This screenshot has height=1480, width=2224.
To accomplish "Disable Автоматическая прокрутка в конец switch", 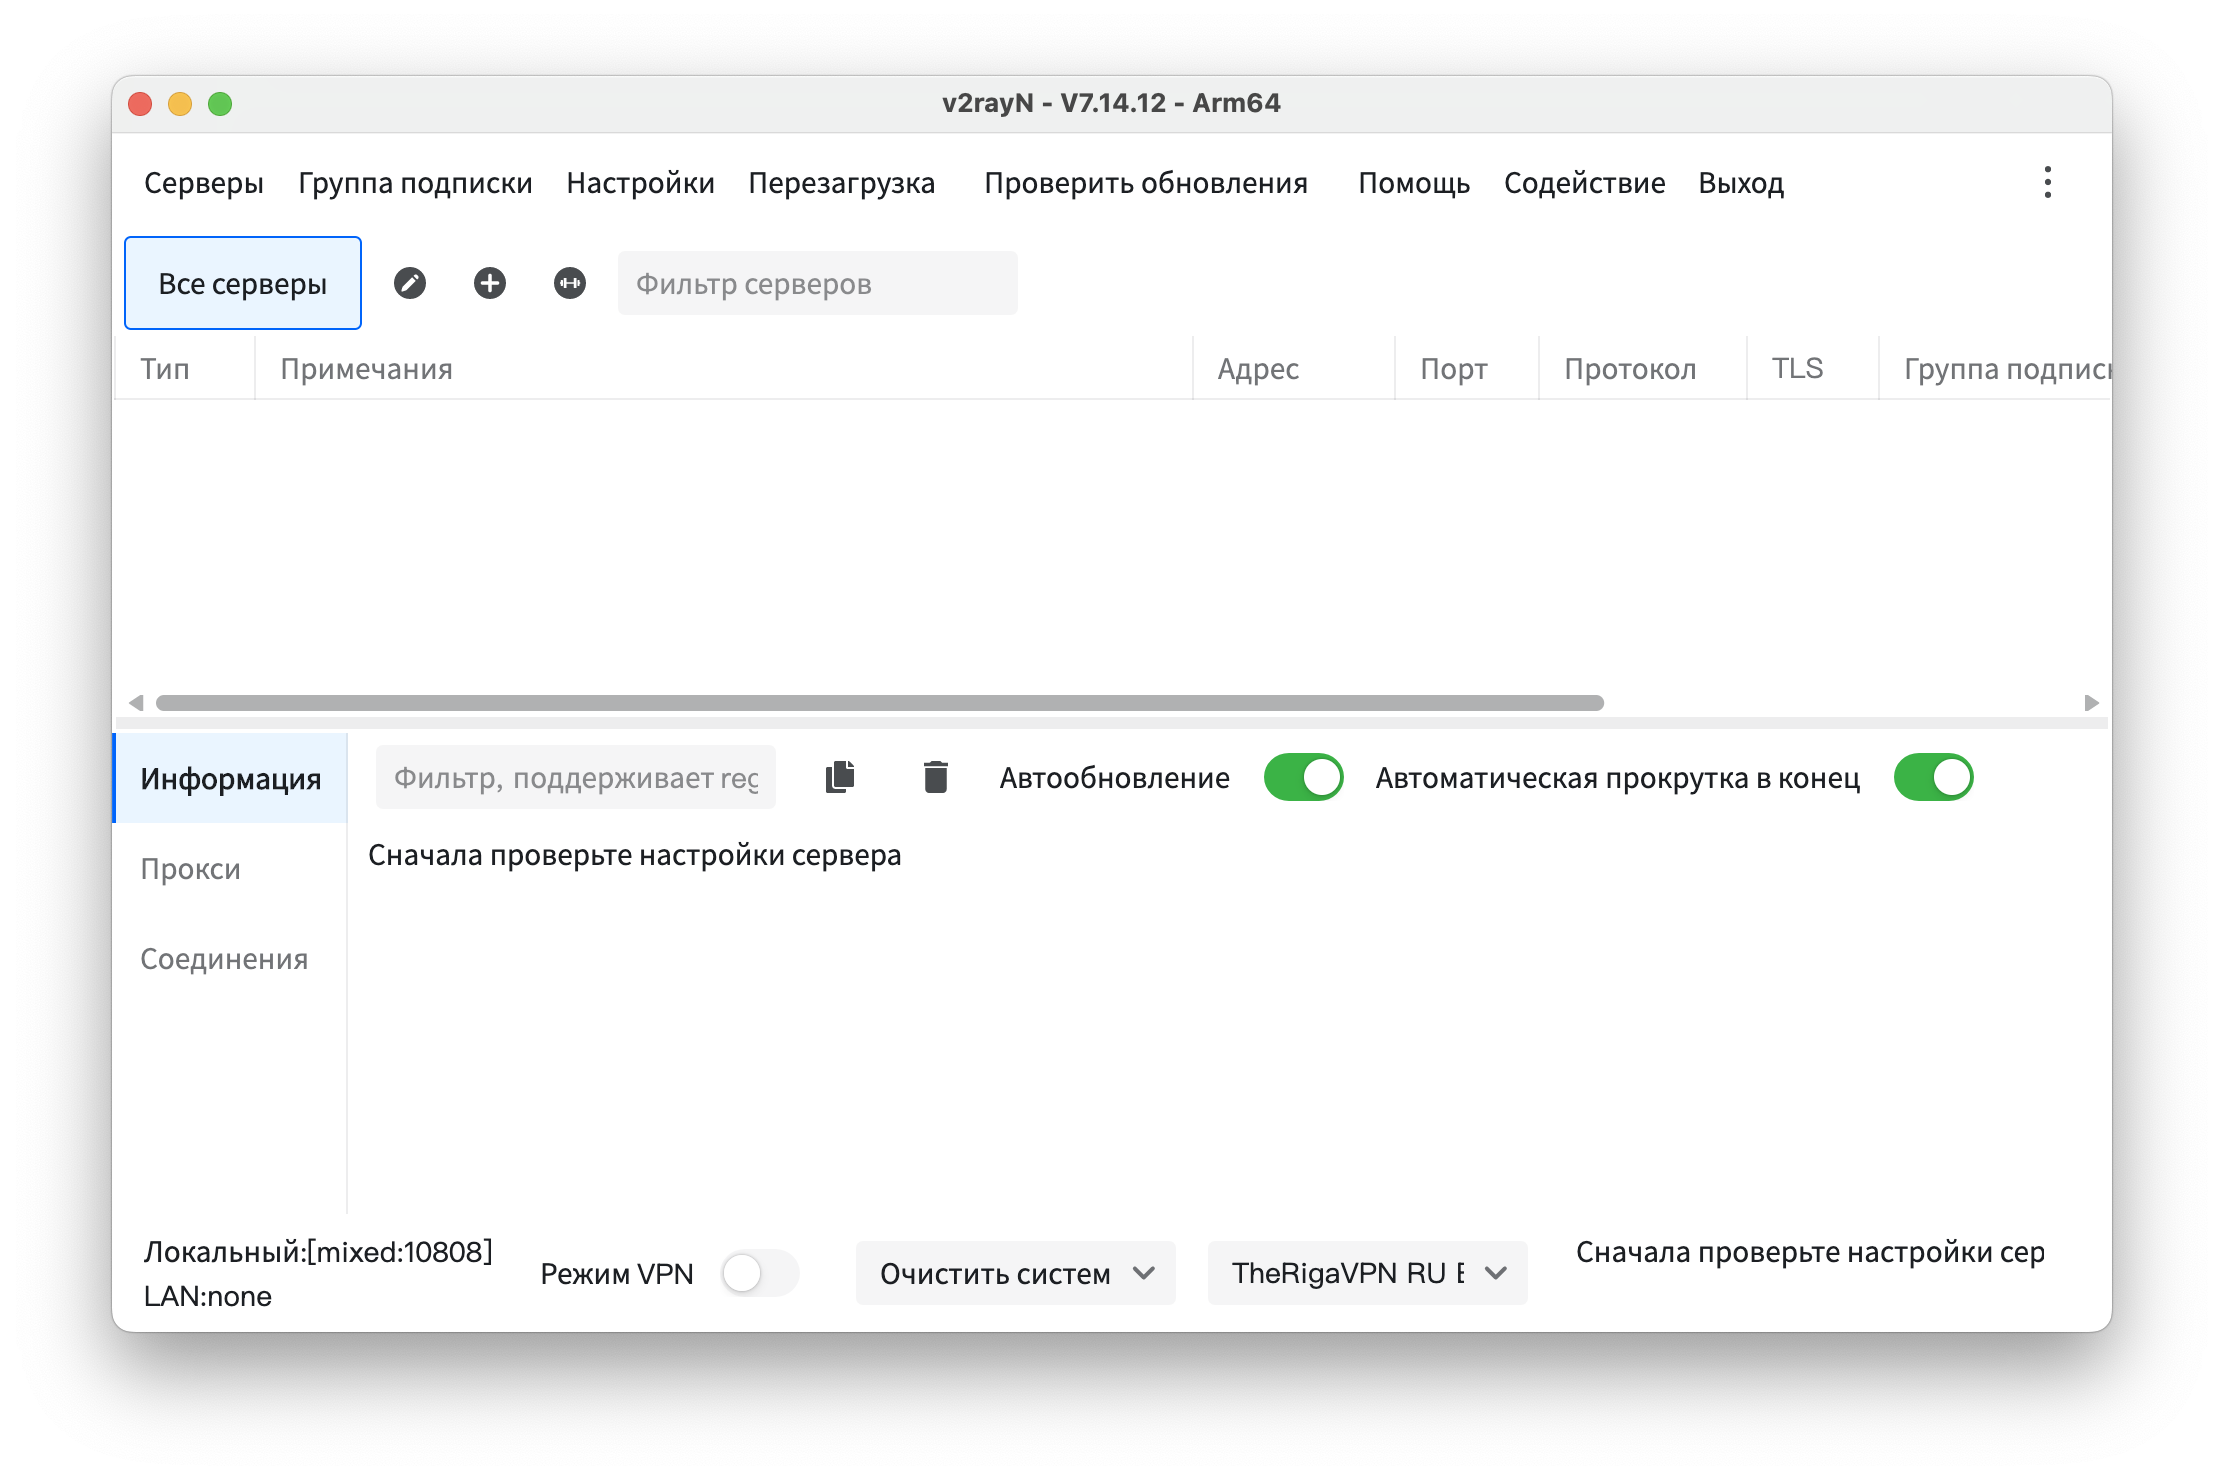I will pyautogui.click(x=1933, y=777).
